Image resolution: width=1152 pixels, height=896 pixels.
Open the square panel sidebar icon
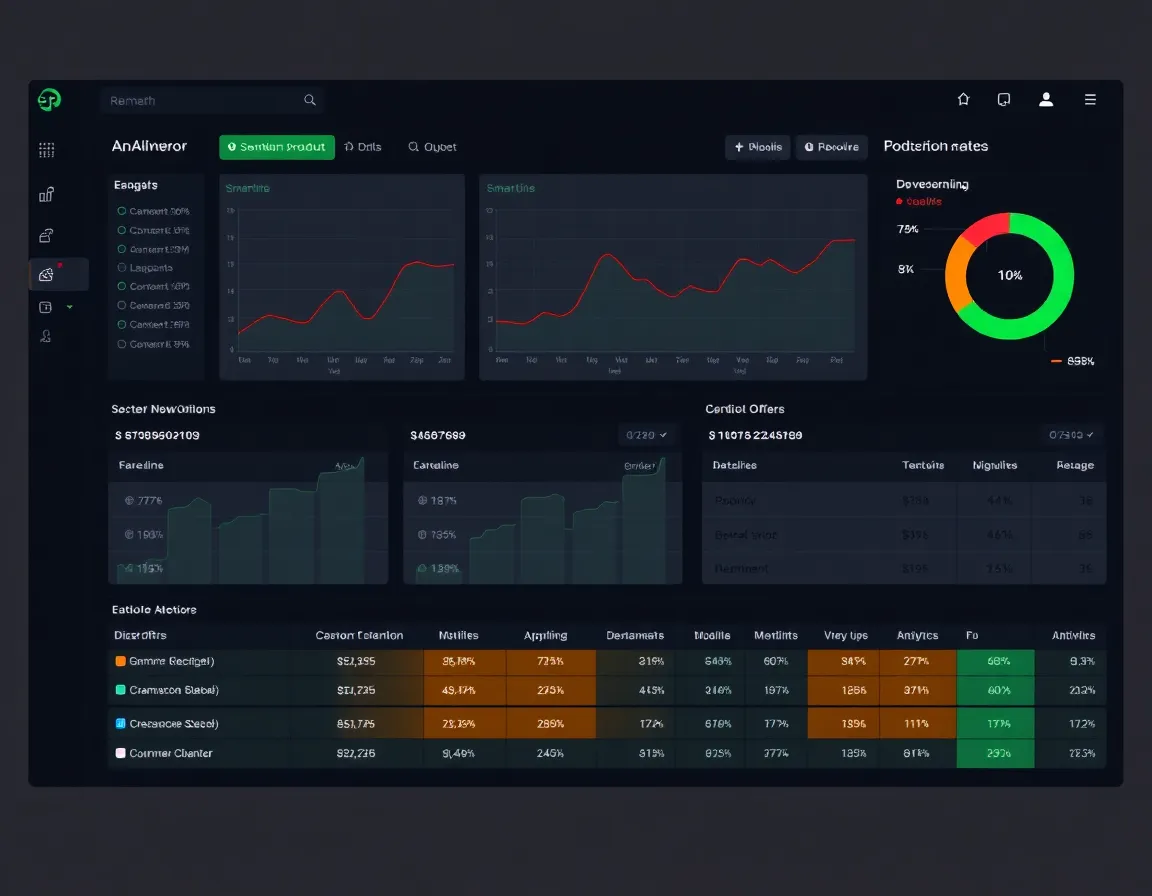[46, 307]
